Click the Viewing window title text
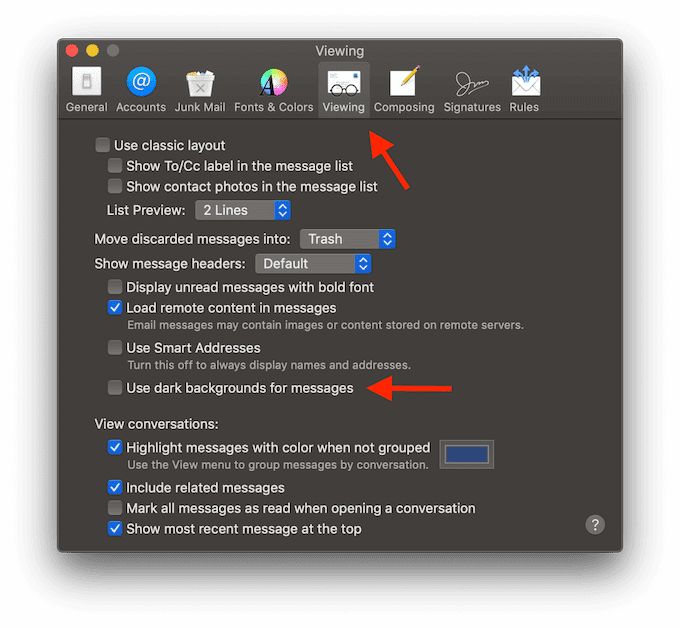 (340, 51)
